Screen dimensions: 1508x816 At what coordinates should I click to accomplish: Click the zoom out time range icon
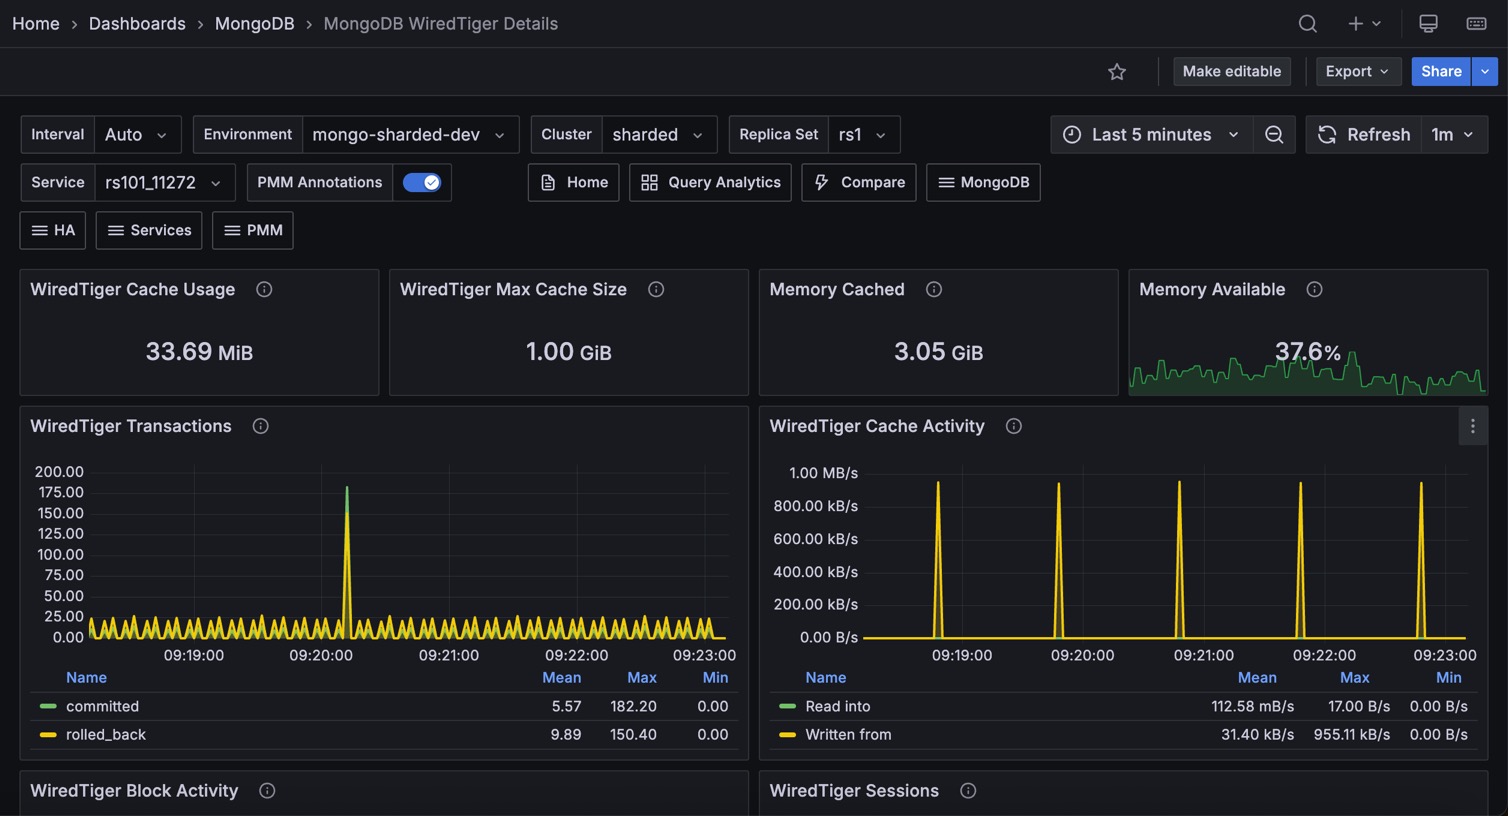tap(1274, 135)
